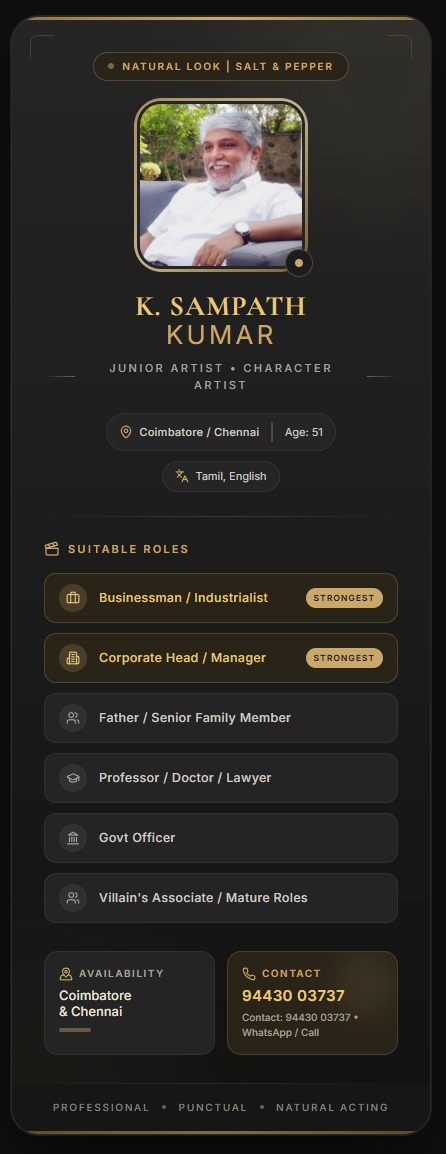The image size is (446, 1154).
Task: Click the government building icon beside Govt Officer
Action: coord(73,838)
